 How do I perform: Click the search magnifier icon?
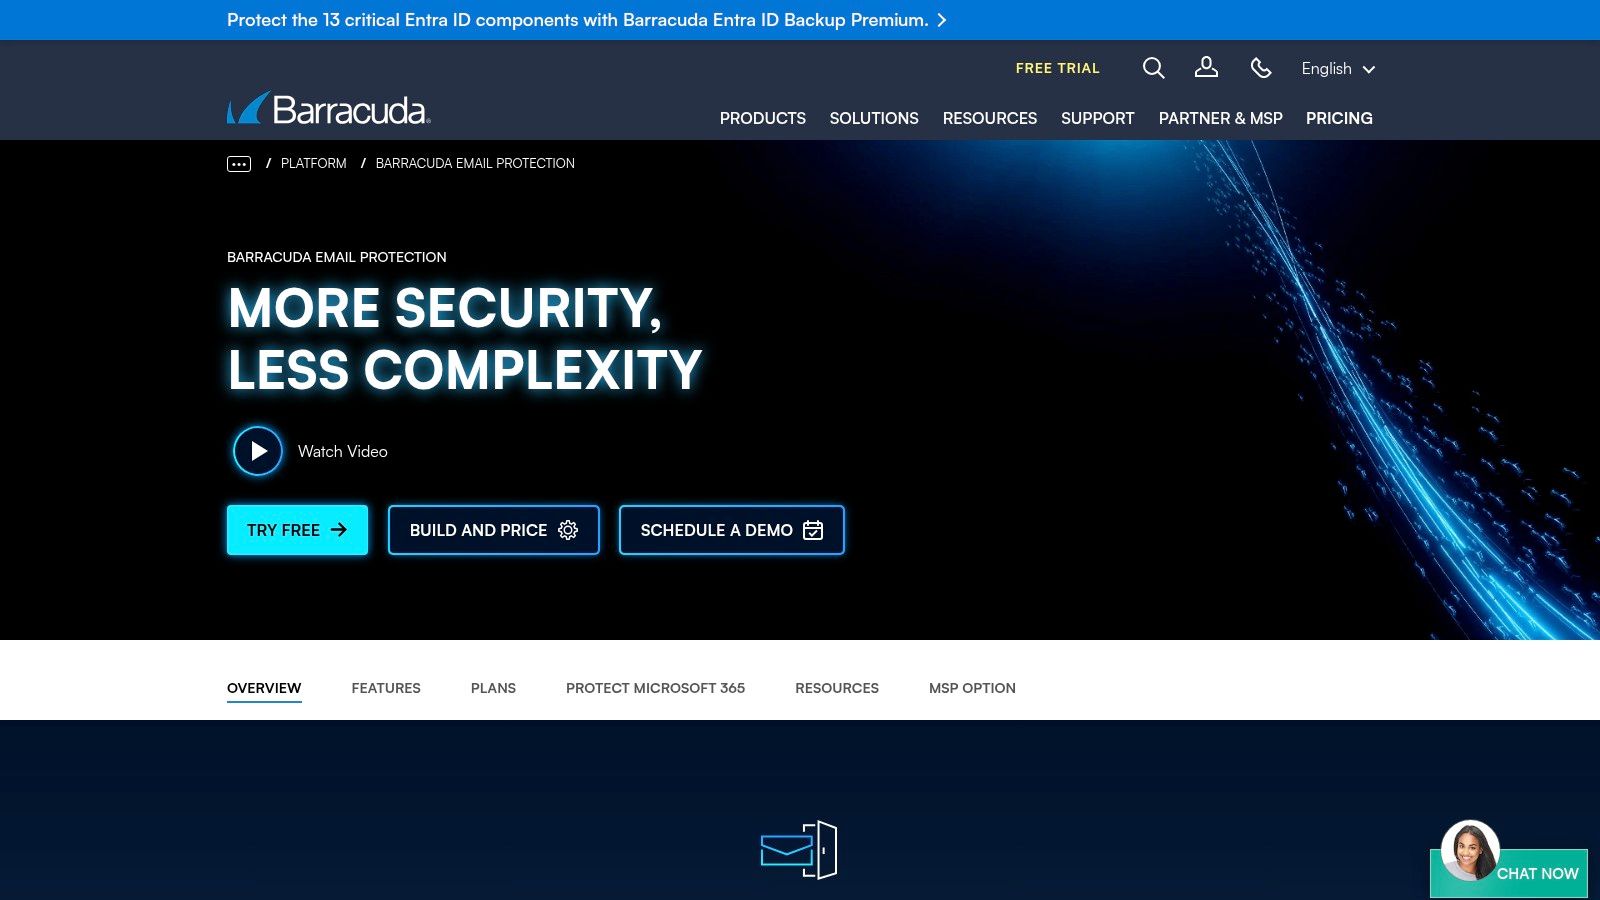click(x=1153, y=68)
